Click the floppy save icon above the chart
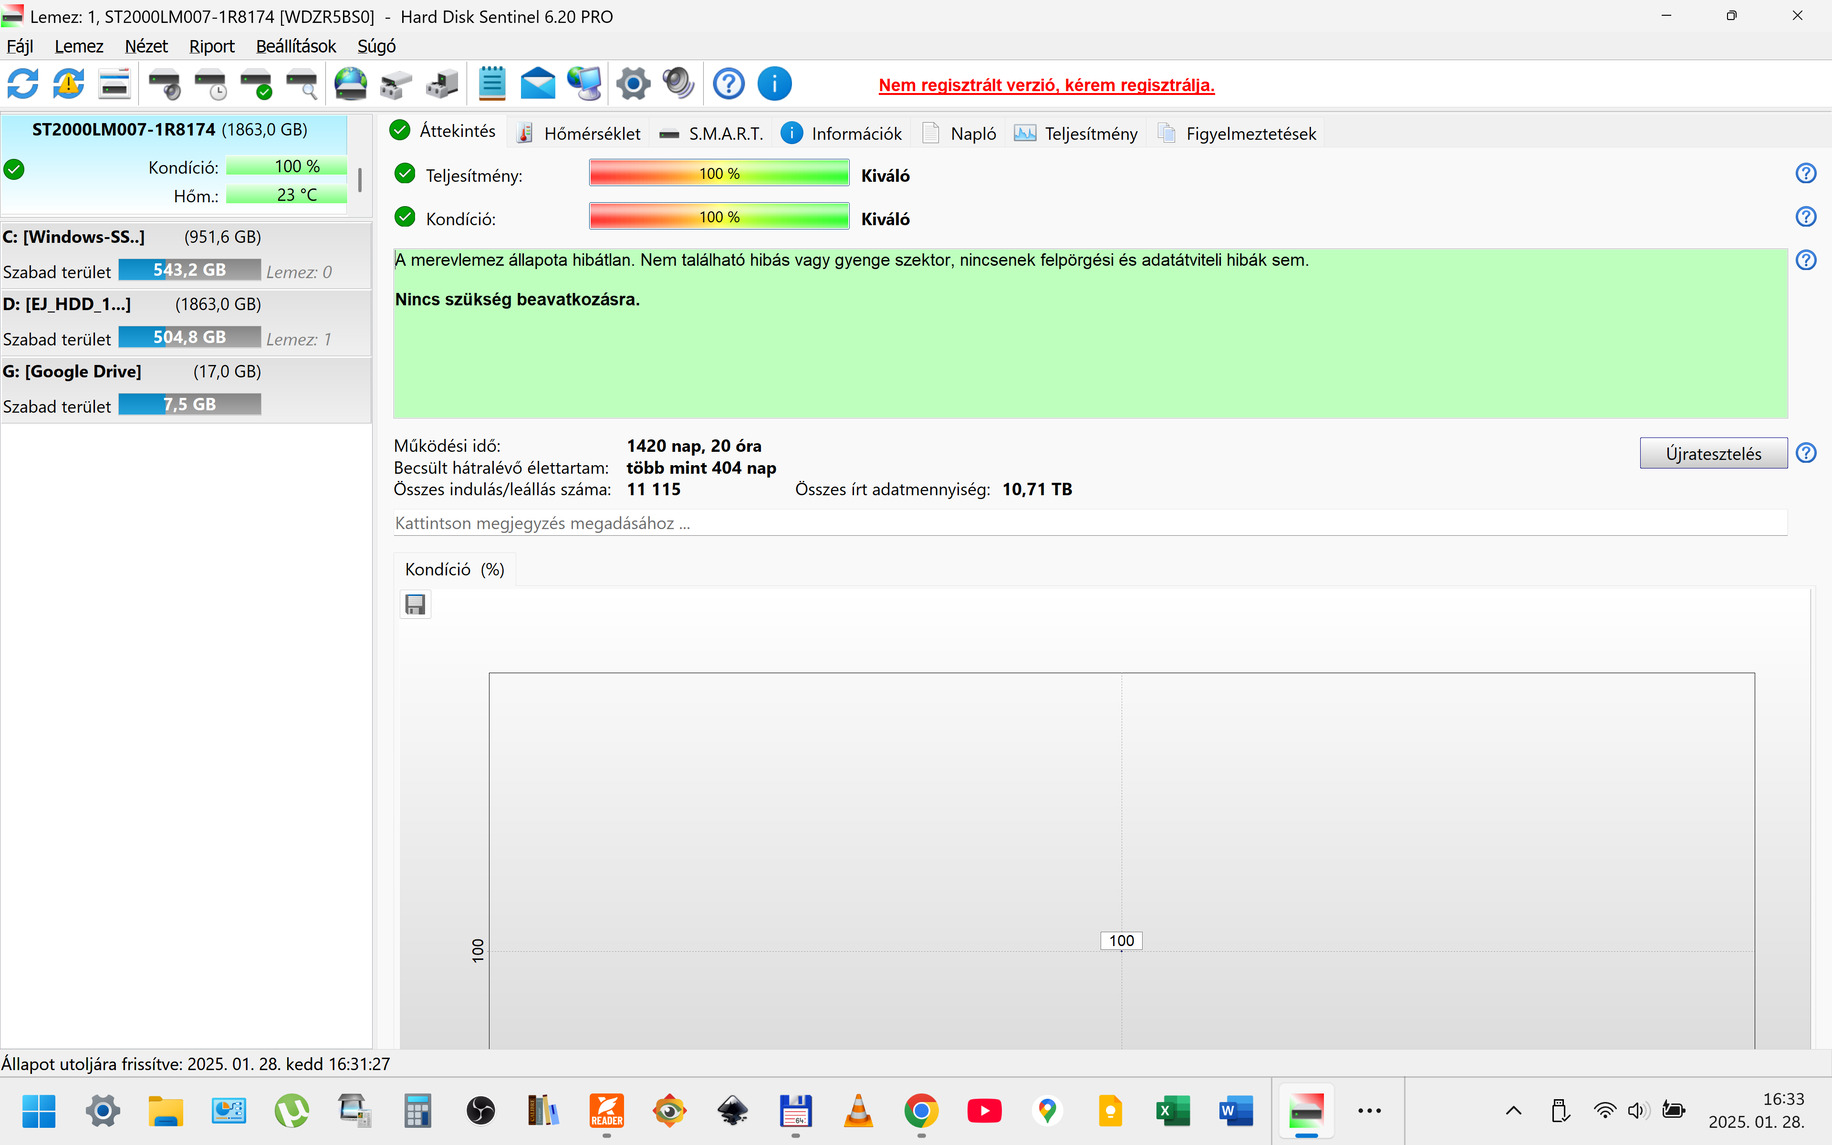This screenshot has width=1832, height=1145. (415, 604)
